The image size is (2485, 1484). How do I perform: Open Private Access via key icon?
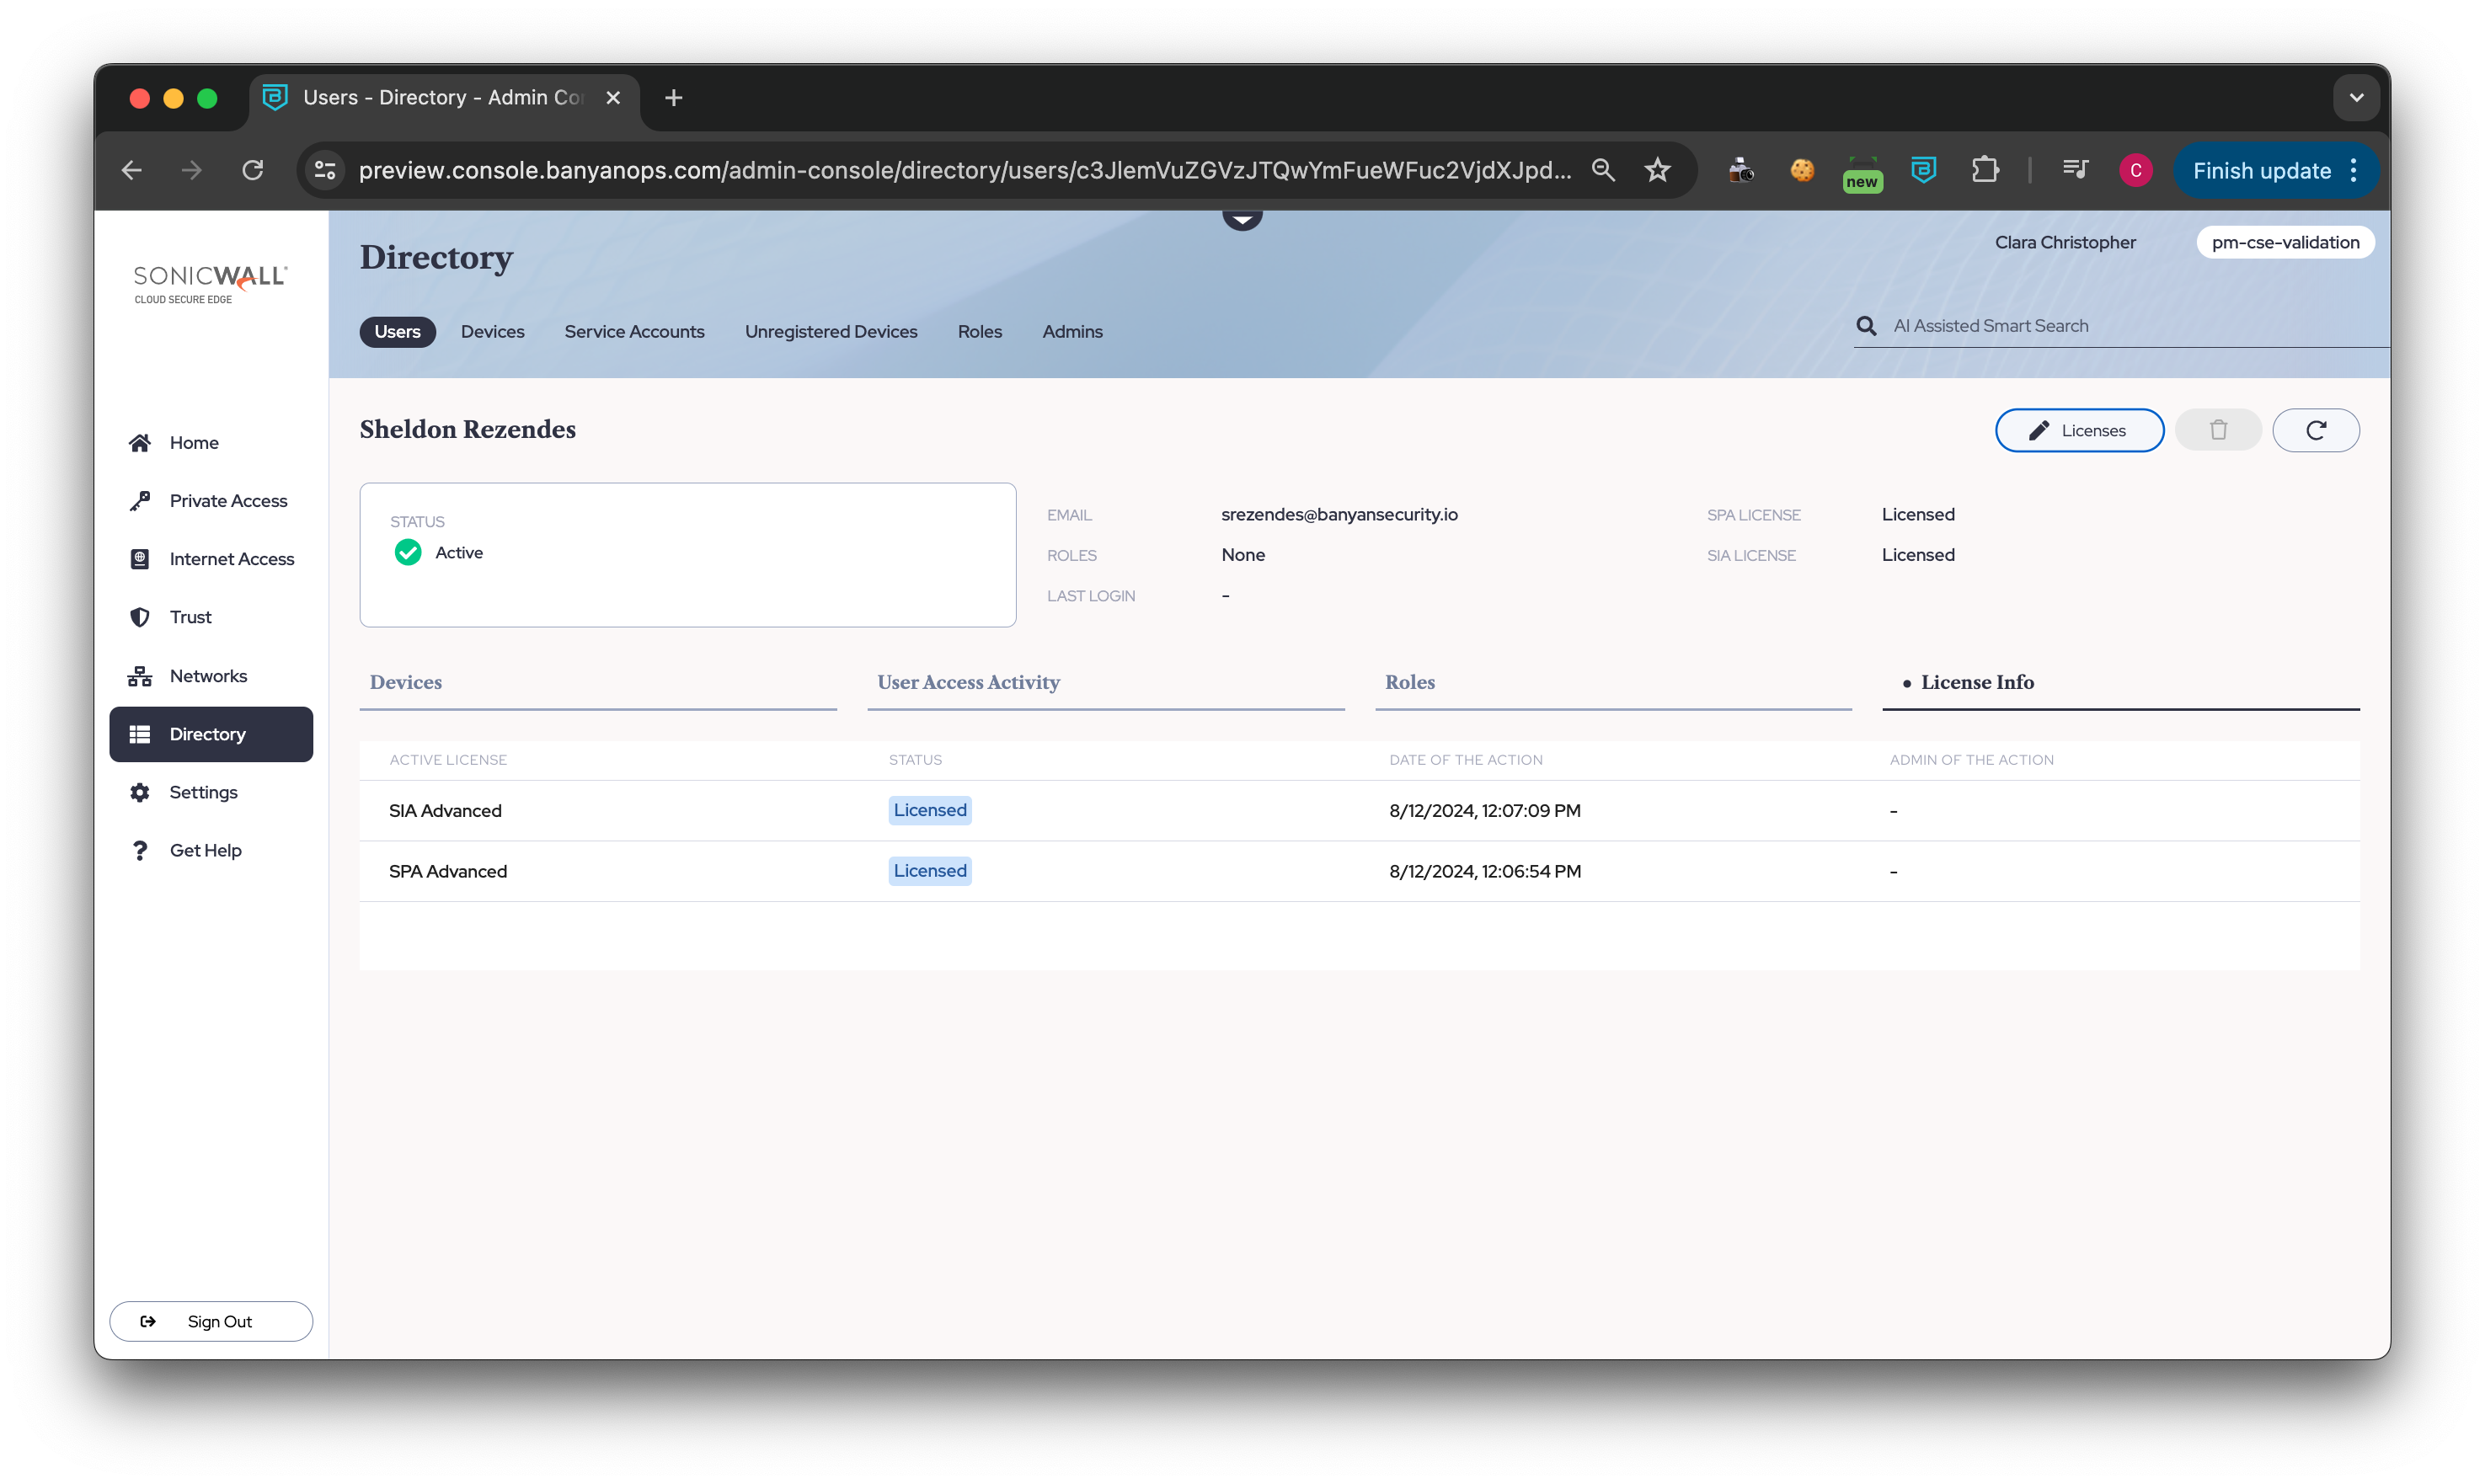[x=140, y=501]
